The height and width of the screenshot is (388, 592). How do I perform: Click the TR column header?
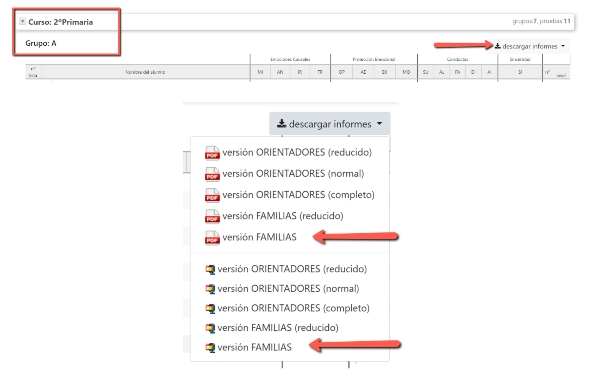tap(320, 72)
